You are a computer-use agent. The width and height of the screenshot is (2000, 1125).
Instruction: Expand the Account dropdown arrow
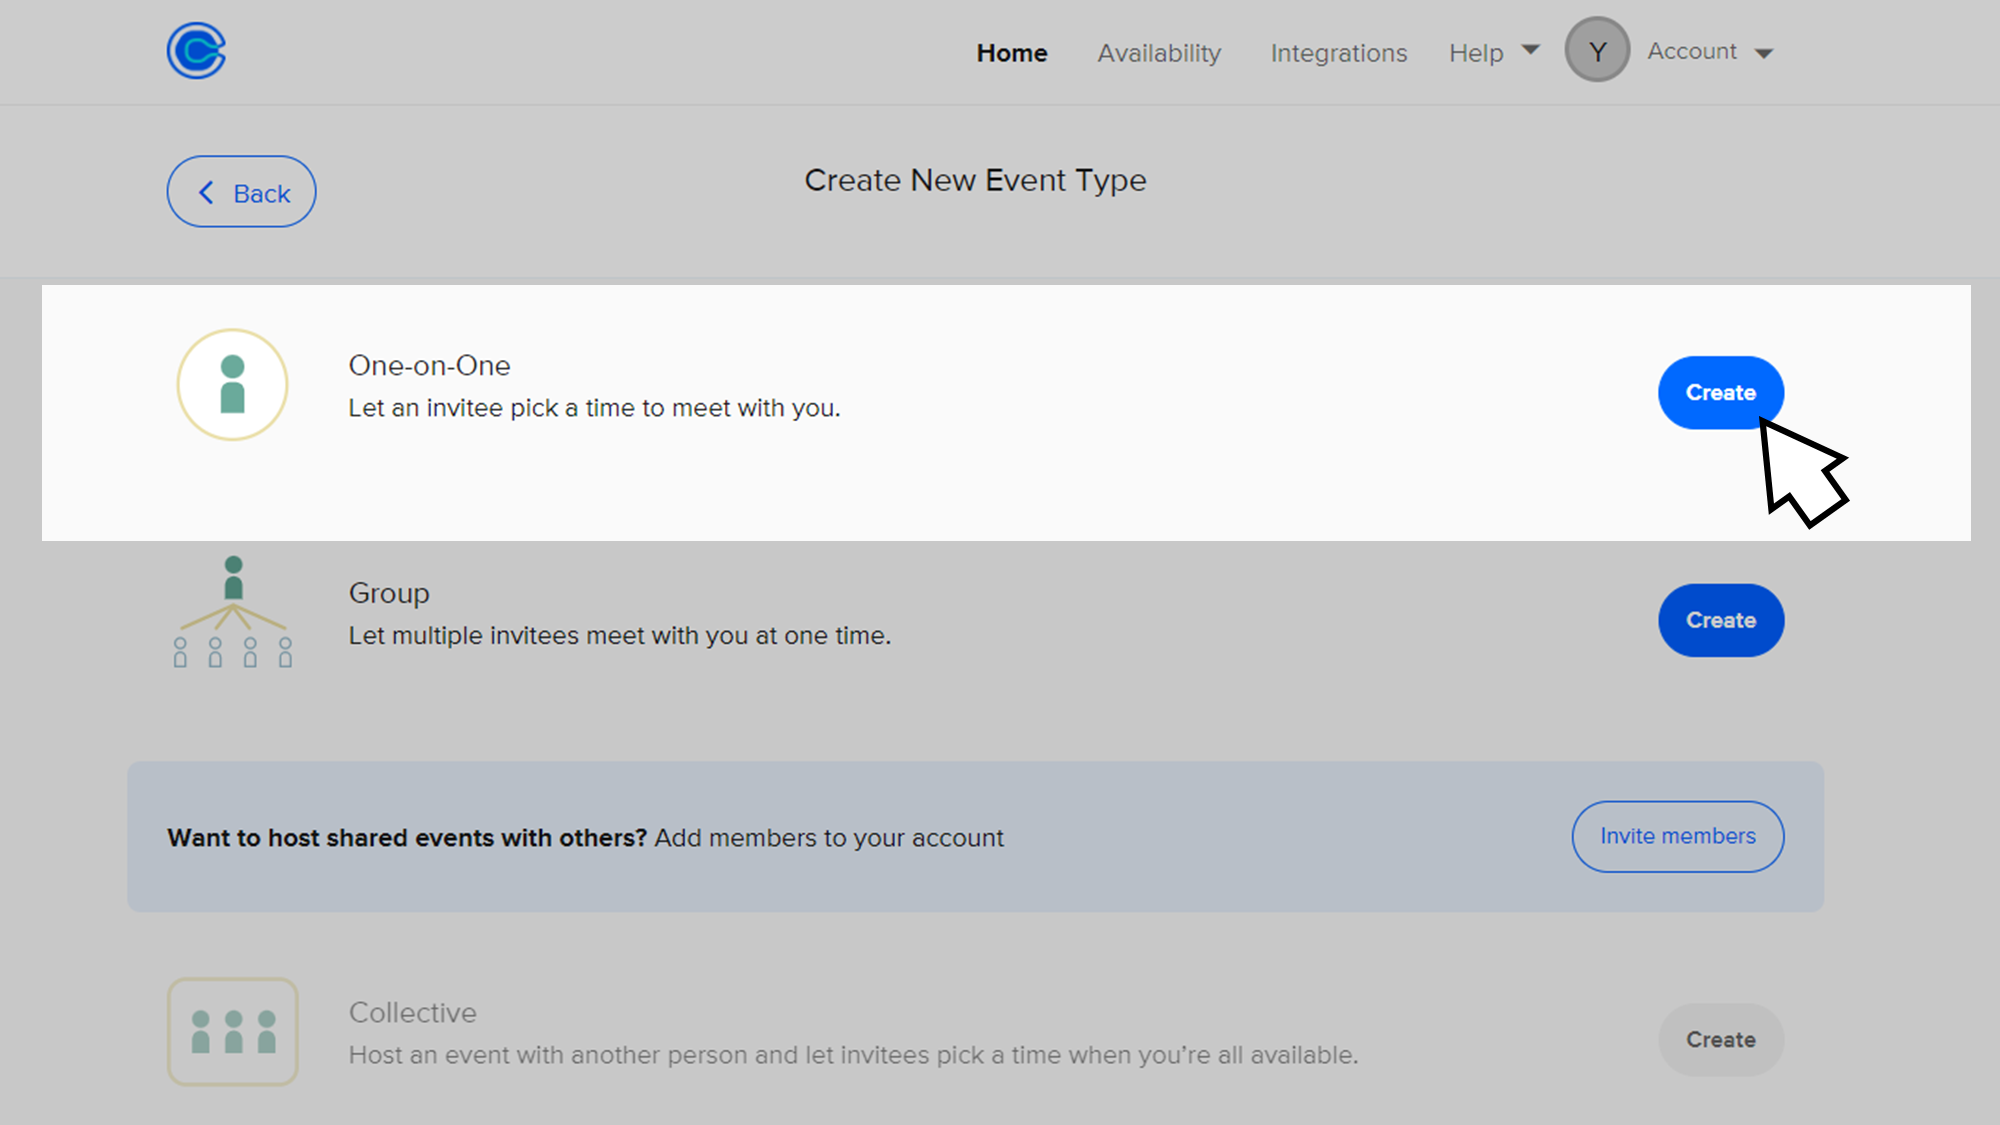point(1764,54)
